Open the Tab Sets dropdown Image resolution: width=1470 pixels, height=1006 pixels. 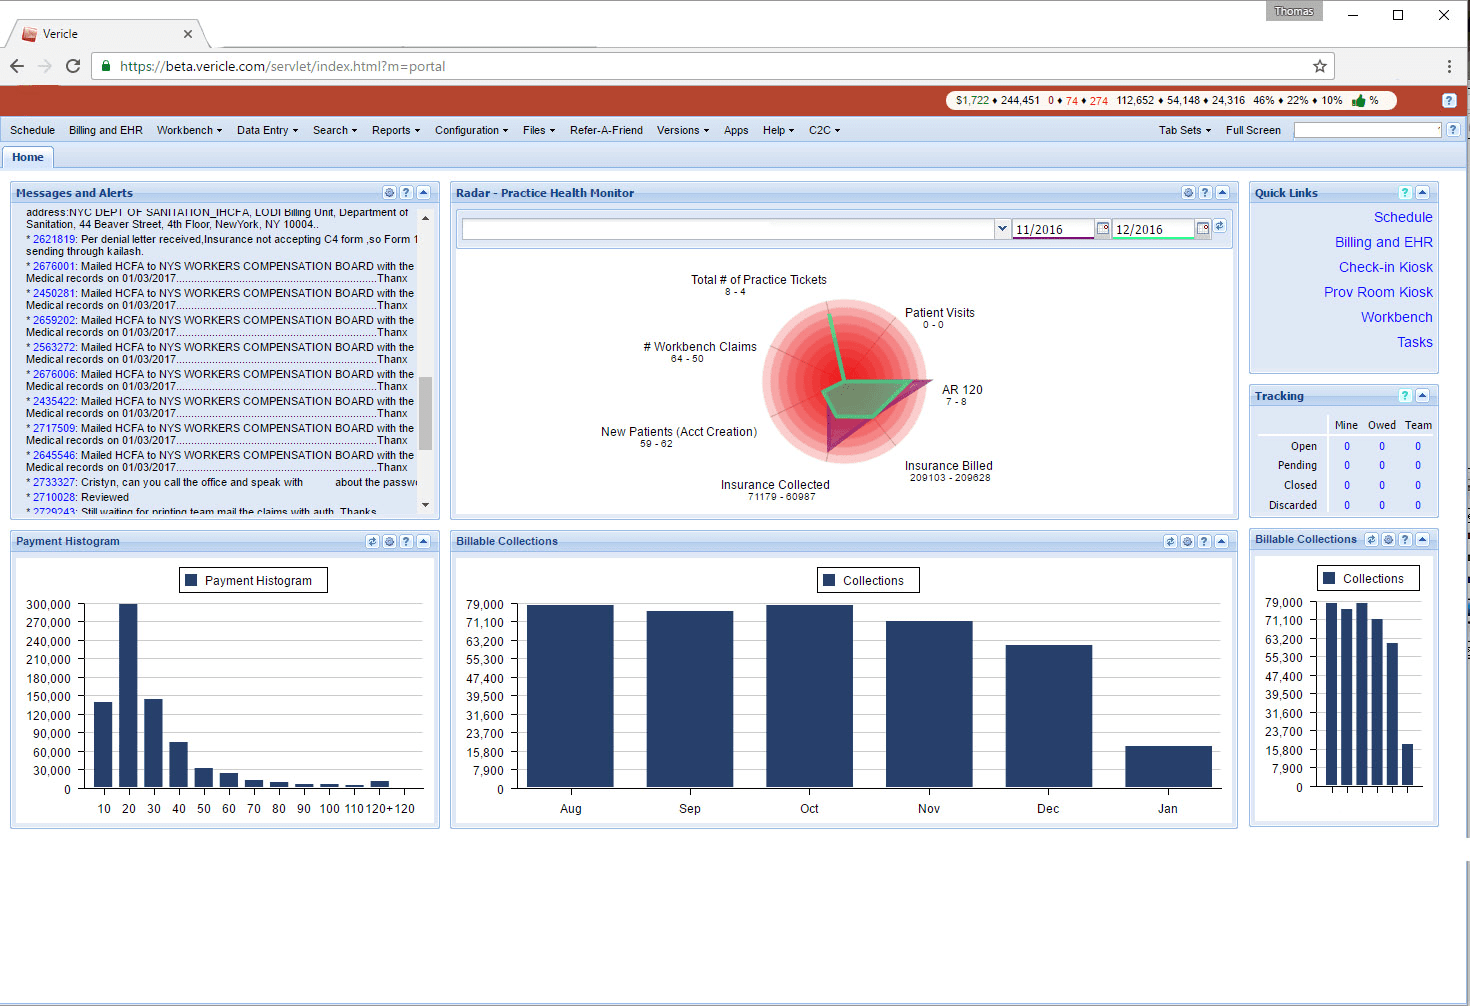(1185, 130)
